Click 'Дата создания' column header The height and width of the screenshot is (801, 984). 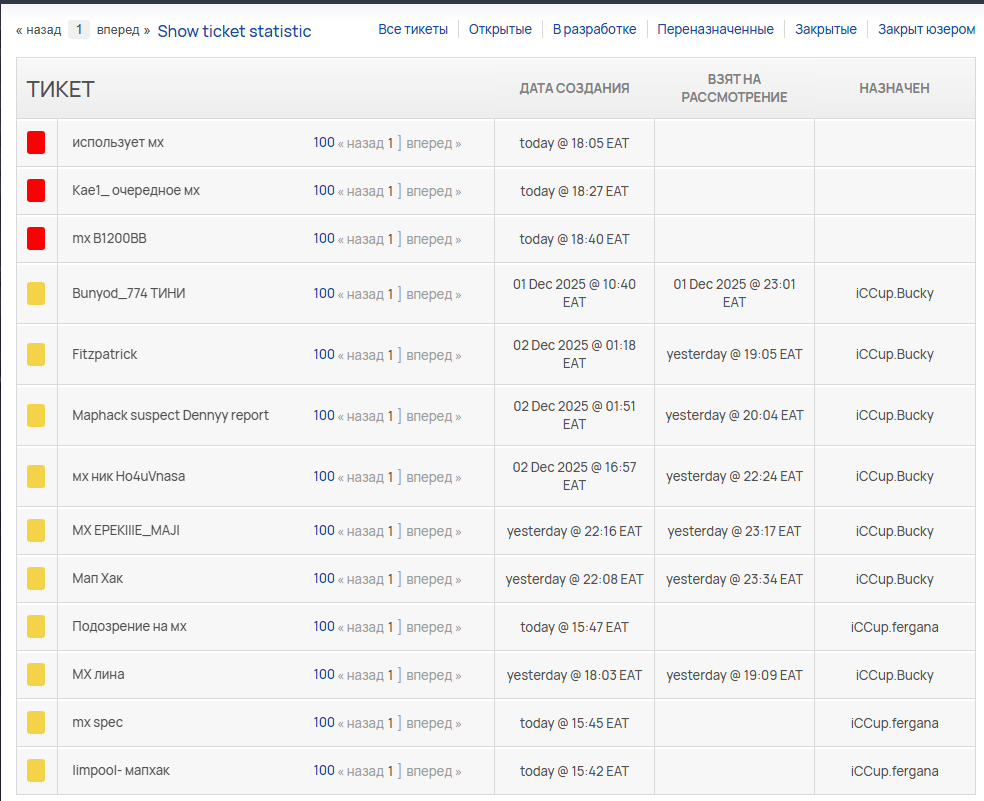(x=574, y=88)
